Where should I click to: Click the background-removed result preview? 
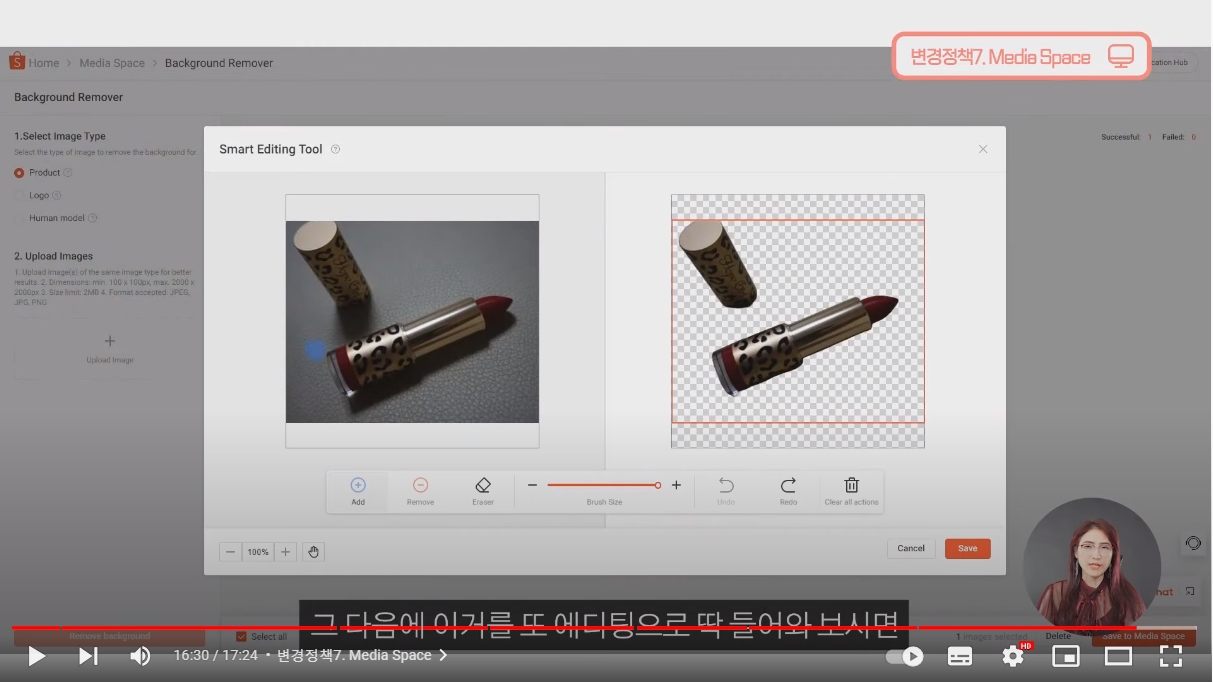[798, 321]
